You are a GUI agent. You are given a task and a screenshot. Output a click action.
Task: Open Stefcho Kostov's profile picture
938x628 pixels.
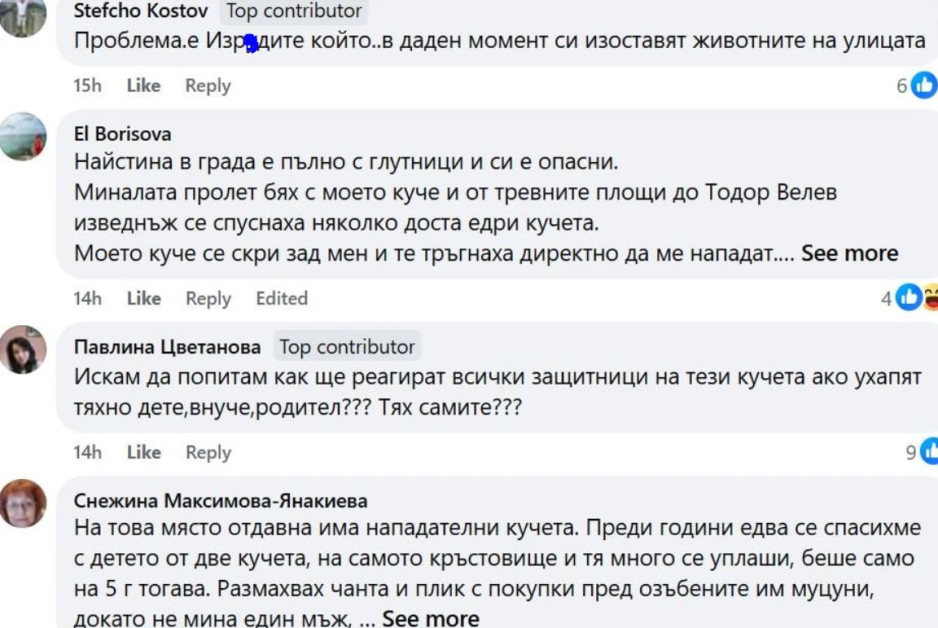(22, 18)
